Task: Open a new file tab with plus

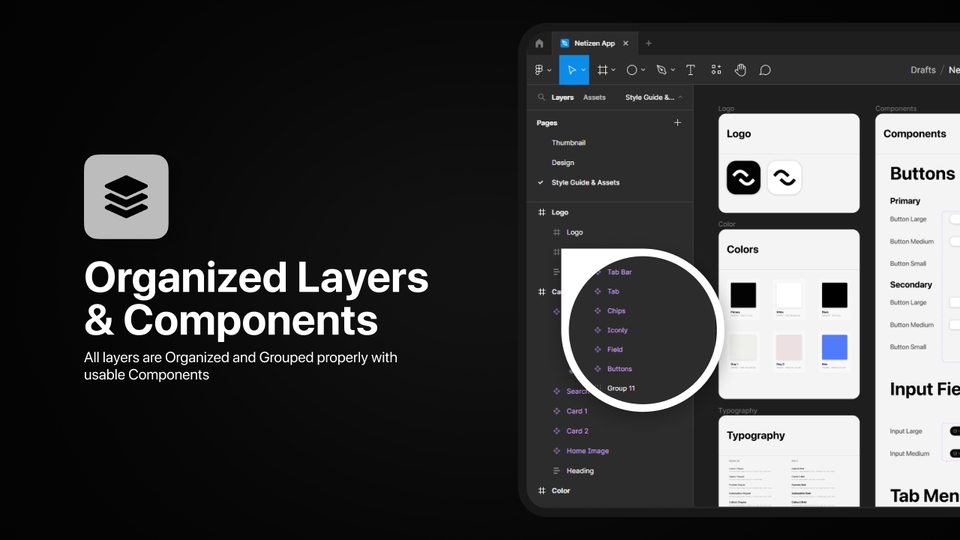Action: (648, 43)
